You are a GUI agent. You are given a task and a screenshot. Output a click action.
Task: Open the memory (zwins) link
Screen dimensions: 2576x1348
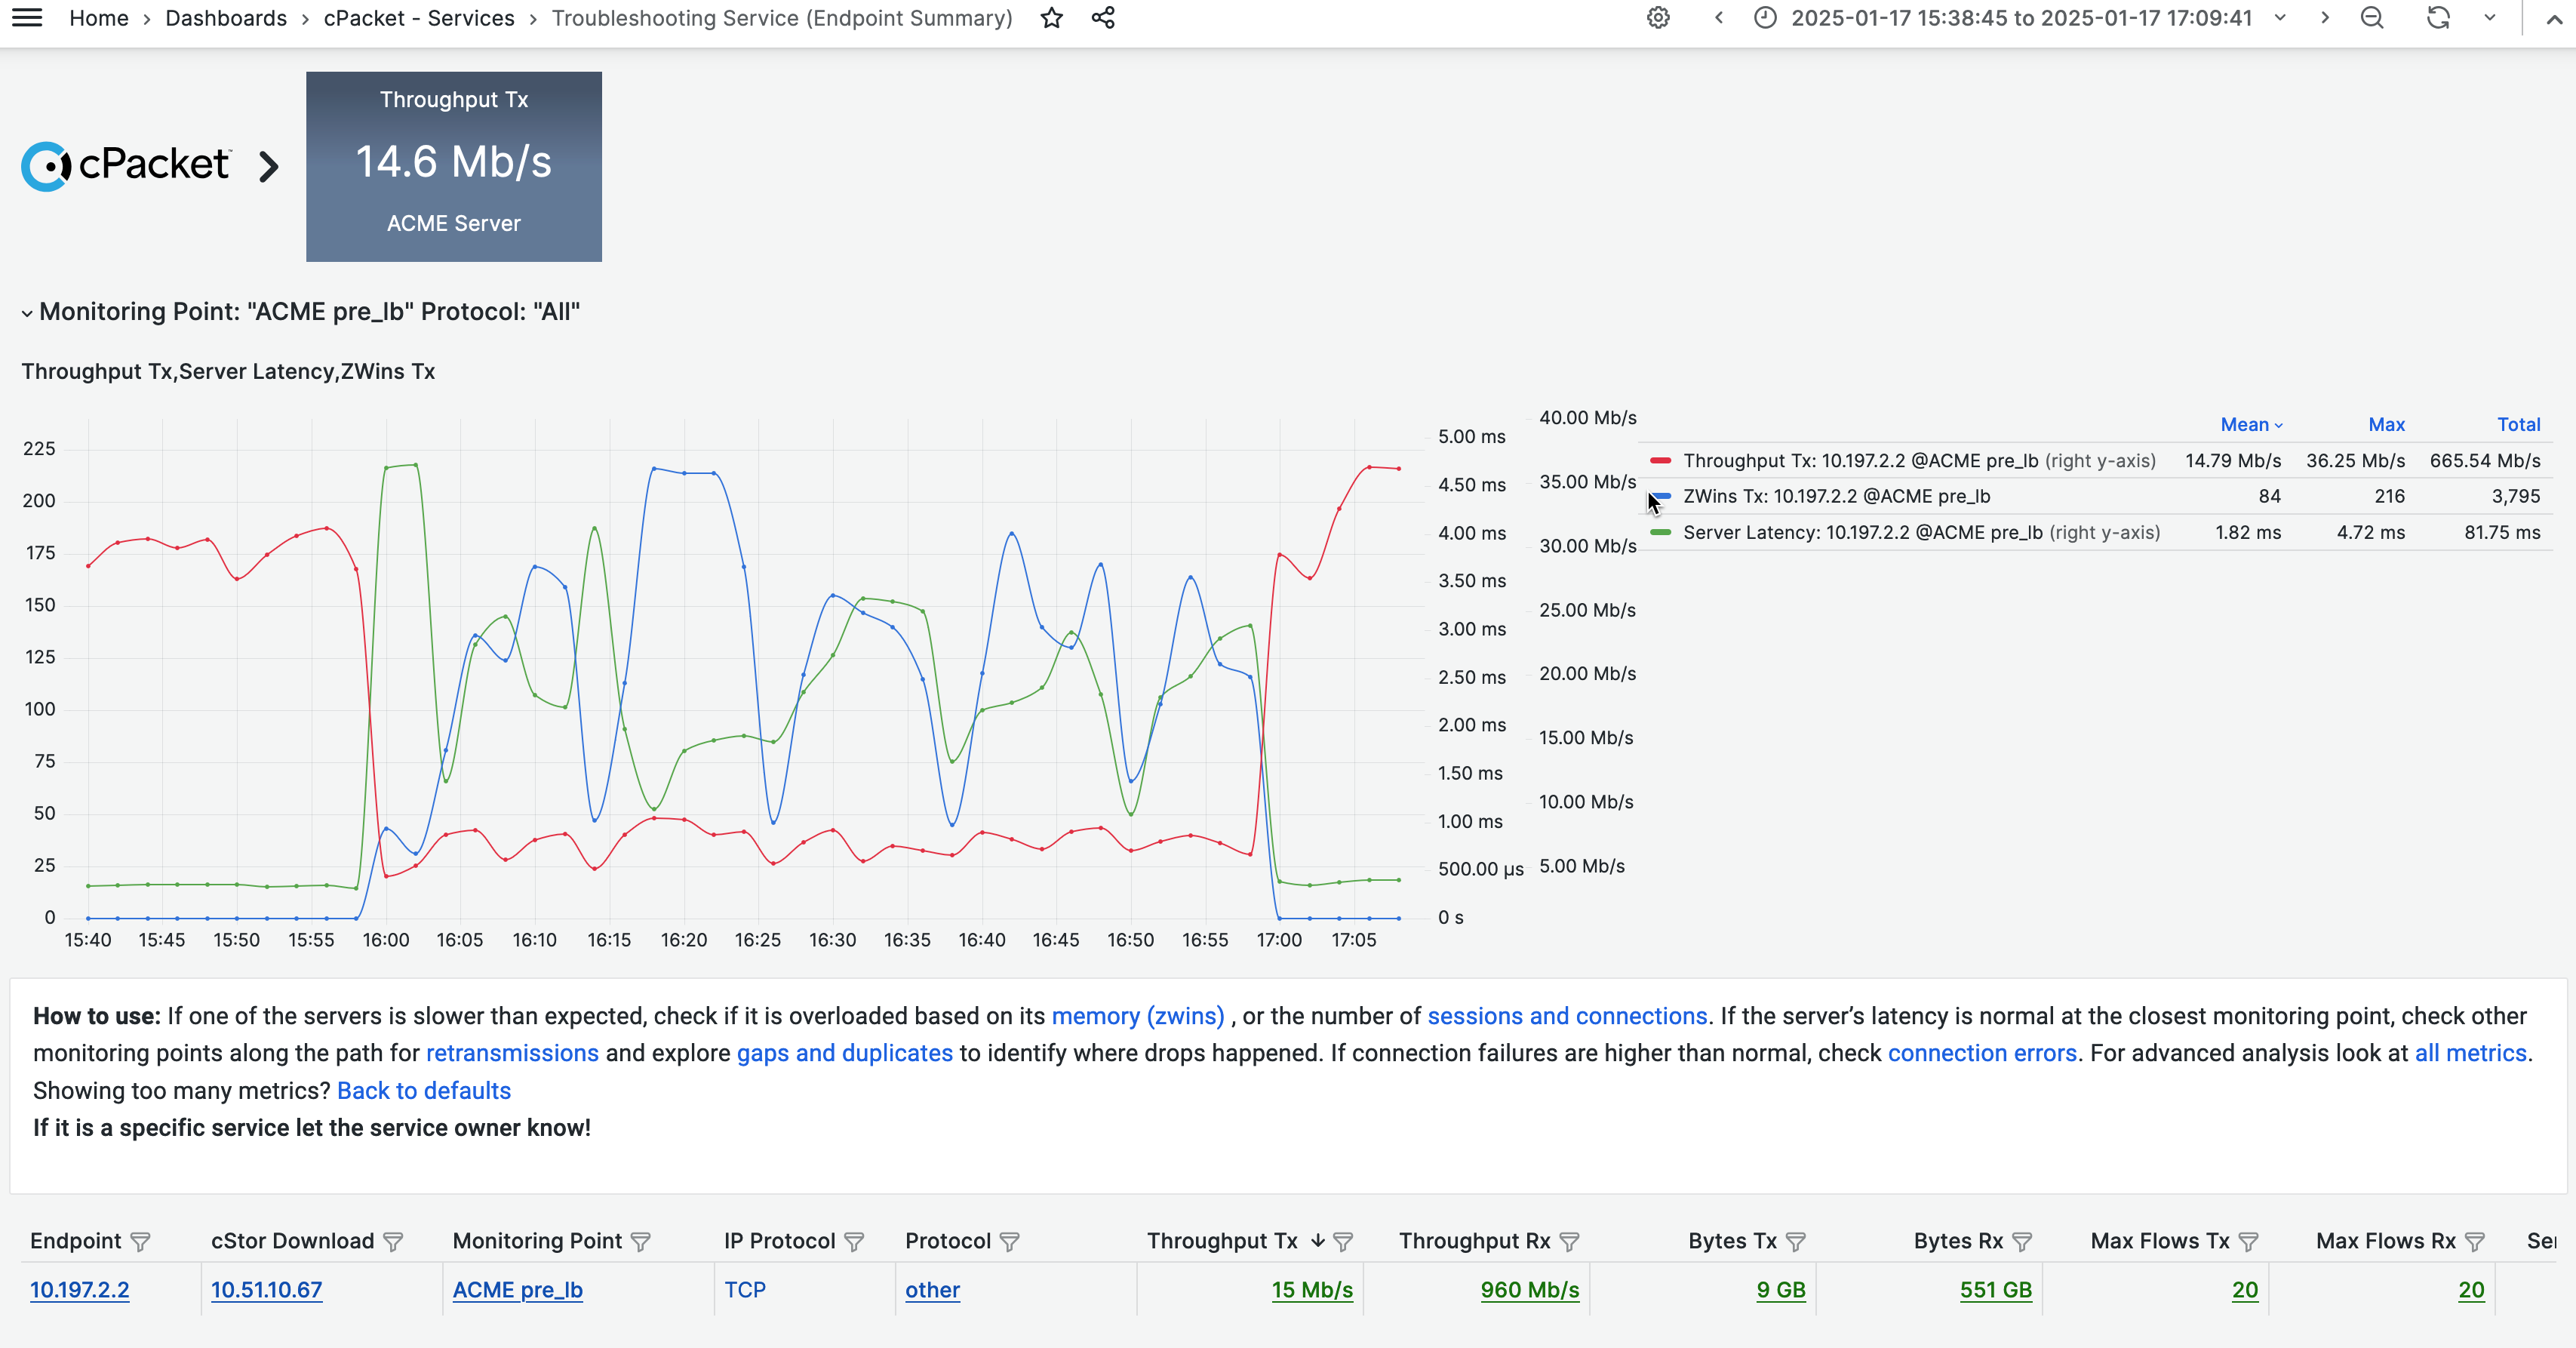1137,1016
